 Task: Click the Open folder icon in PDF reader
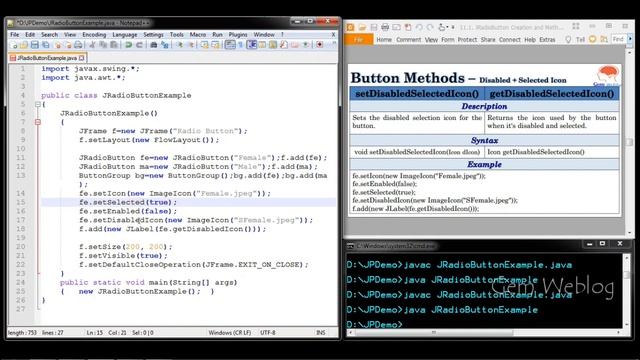362,27
